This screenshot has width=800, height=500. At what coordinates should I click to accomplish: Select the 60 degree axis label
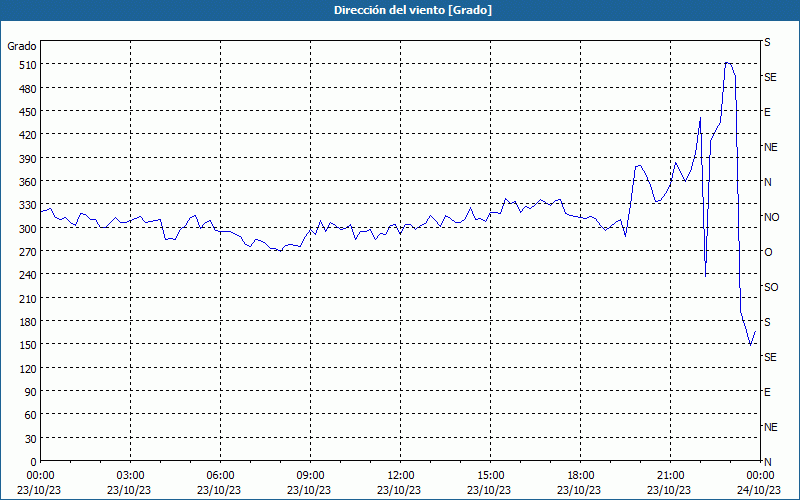(31, 415)
